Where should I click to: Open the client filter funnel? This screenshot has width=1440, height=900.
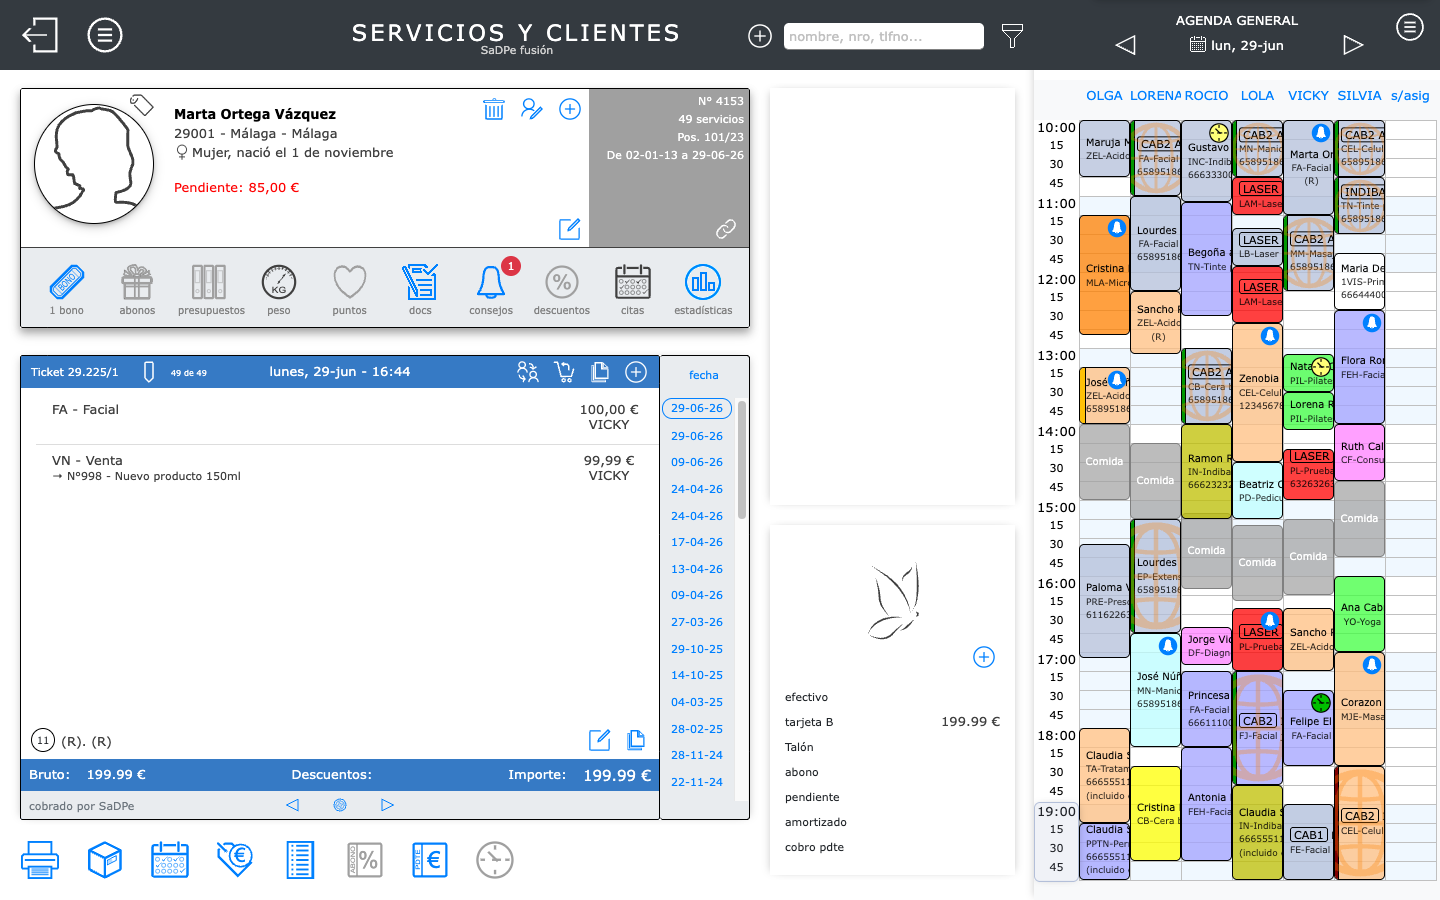[1012, 36]
